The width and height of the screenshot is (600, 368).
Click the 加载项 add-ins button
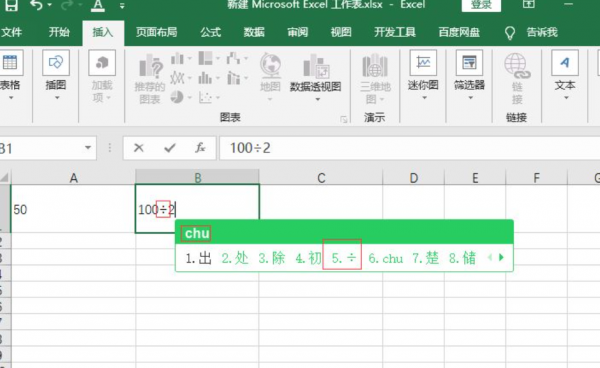click(x=102, y=77)
